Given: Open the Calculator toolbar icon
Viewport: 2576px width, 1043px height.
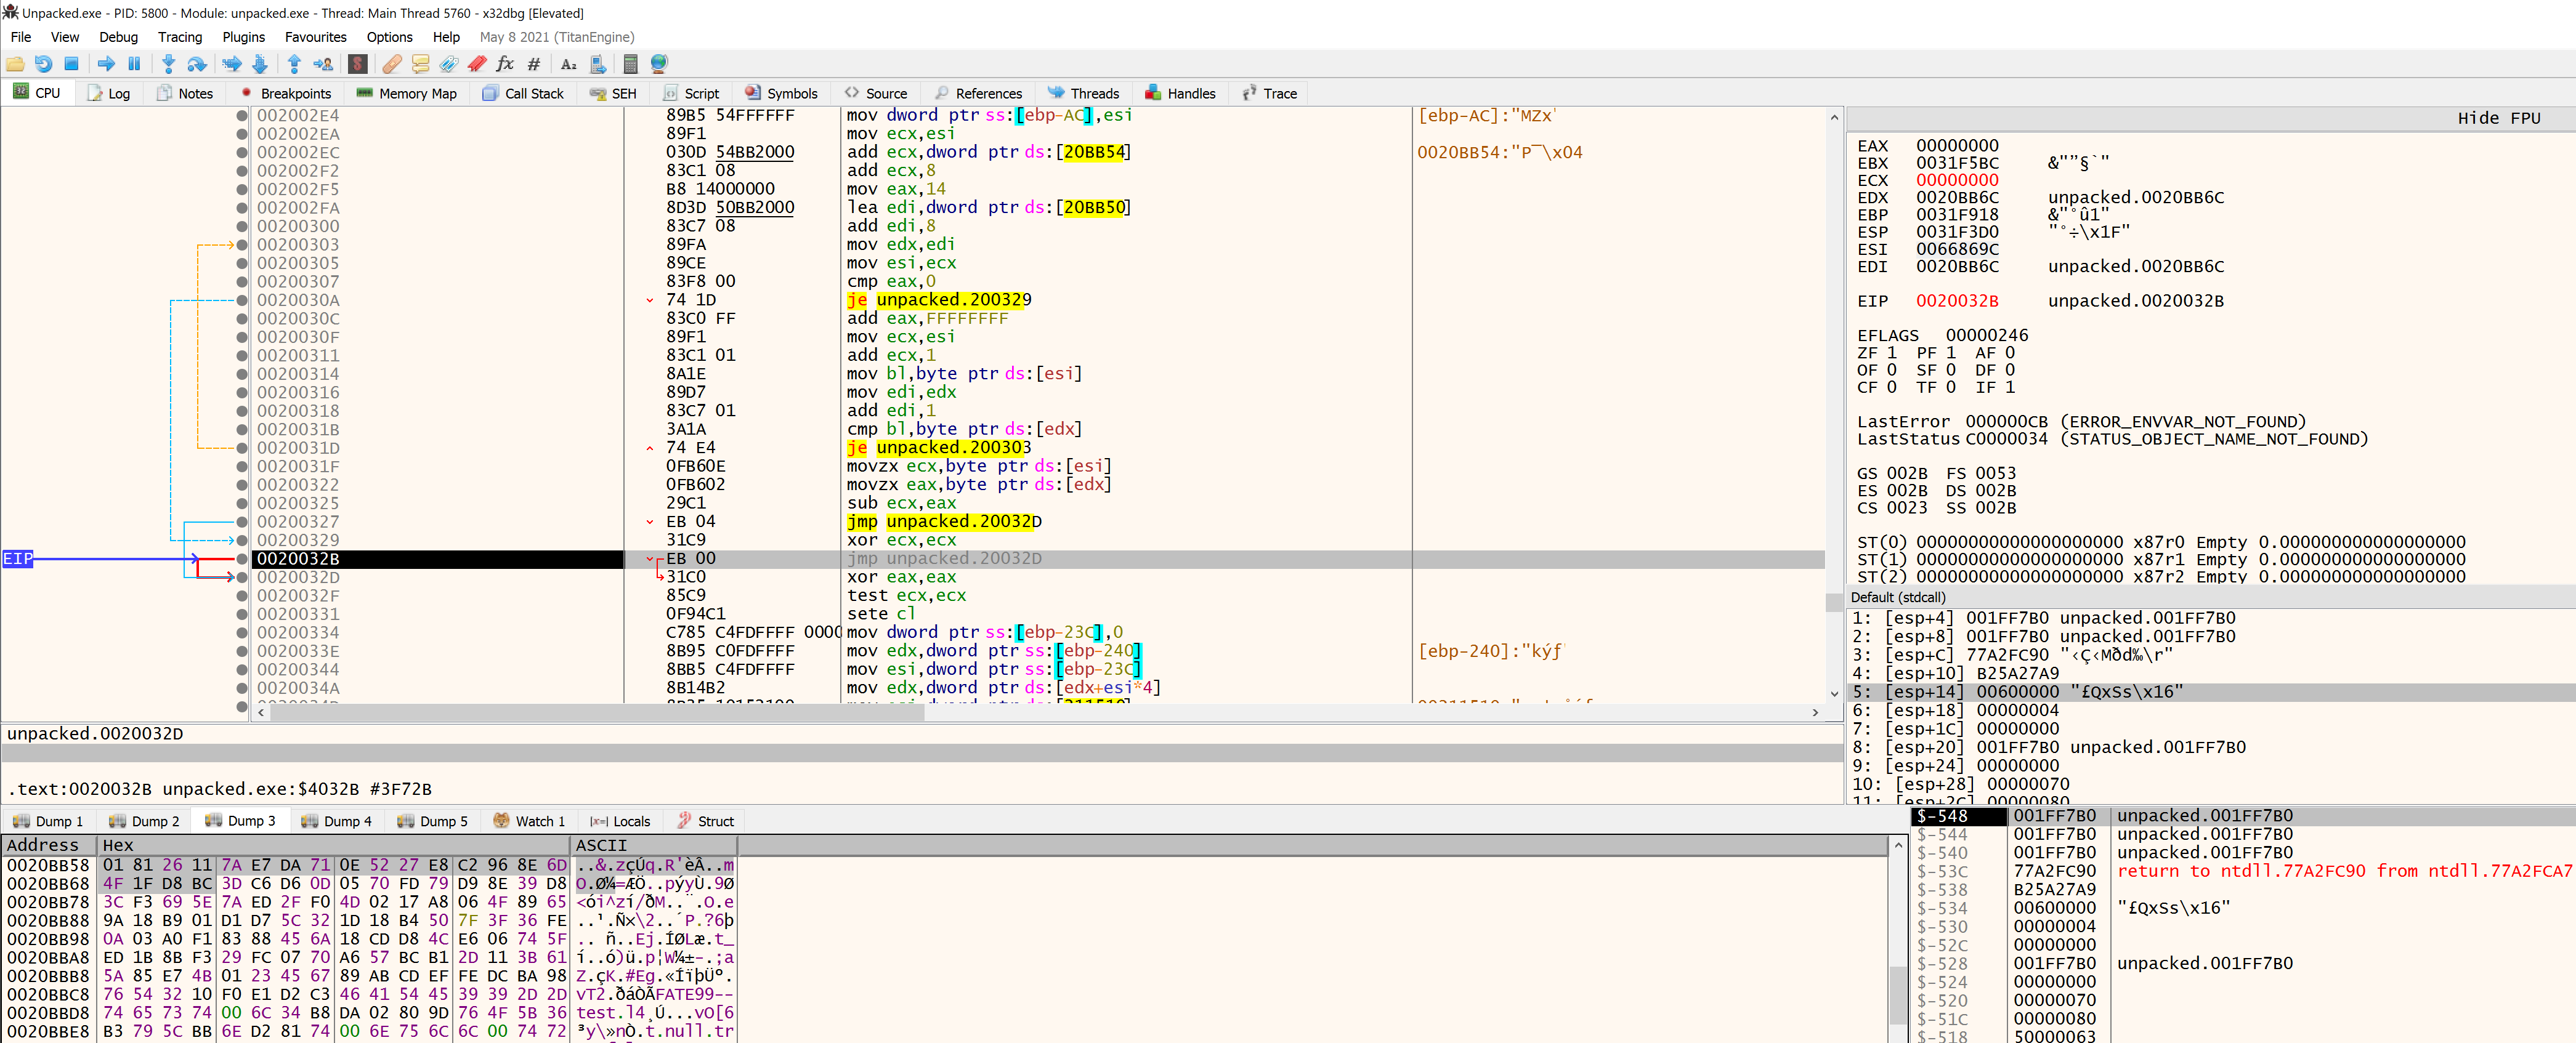Looking at the screenshot, I should 630,64.
